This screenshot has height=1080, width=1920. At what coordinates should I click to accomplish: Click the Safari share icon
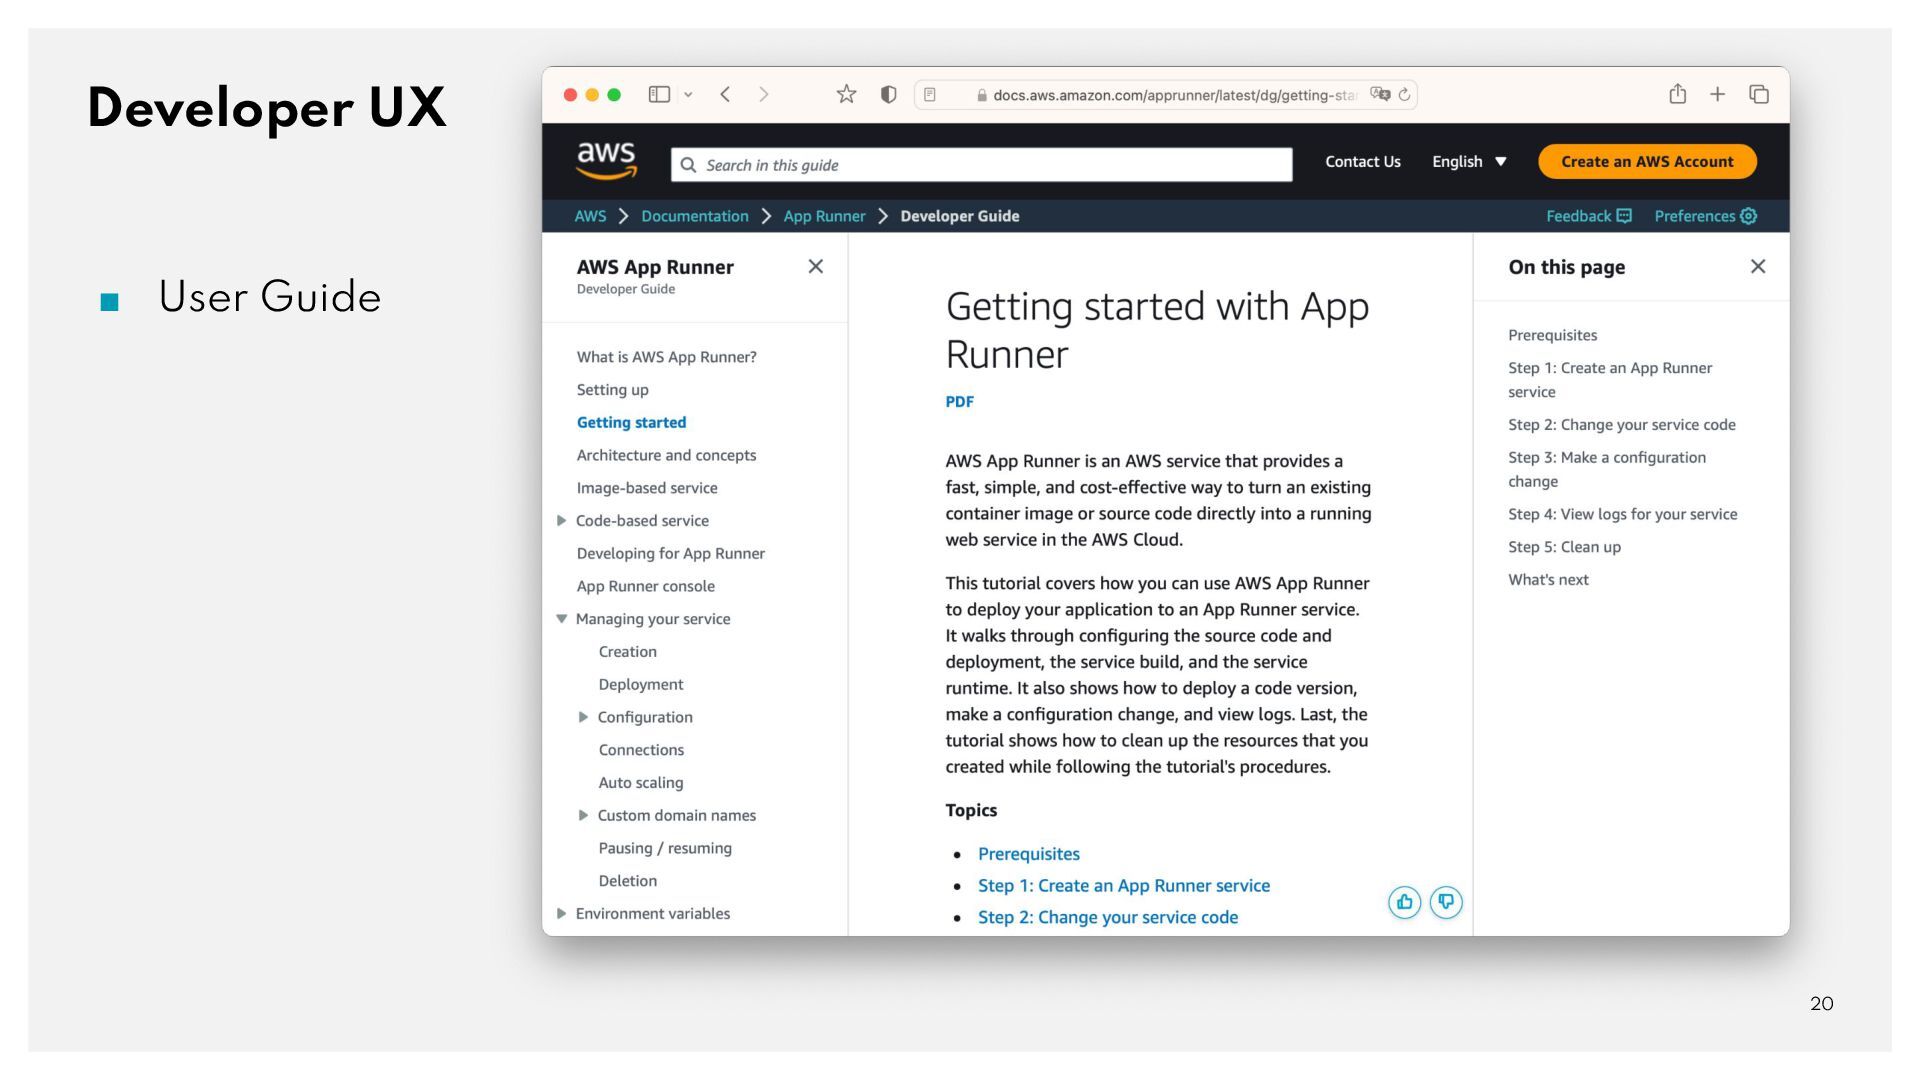tap(1677, 94)
